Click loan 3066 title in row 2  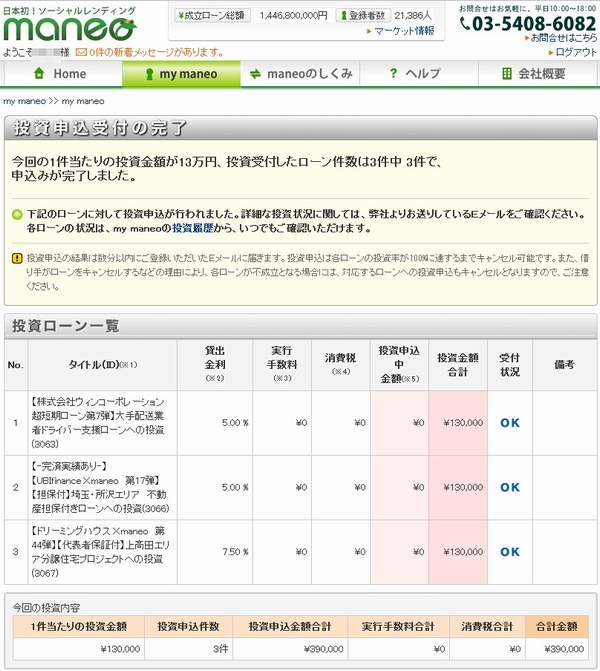pos(100,487)
